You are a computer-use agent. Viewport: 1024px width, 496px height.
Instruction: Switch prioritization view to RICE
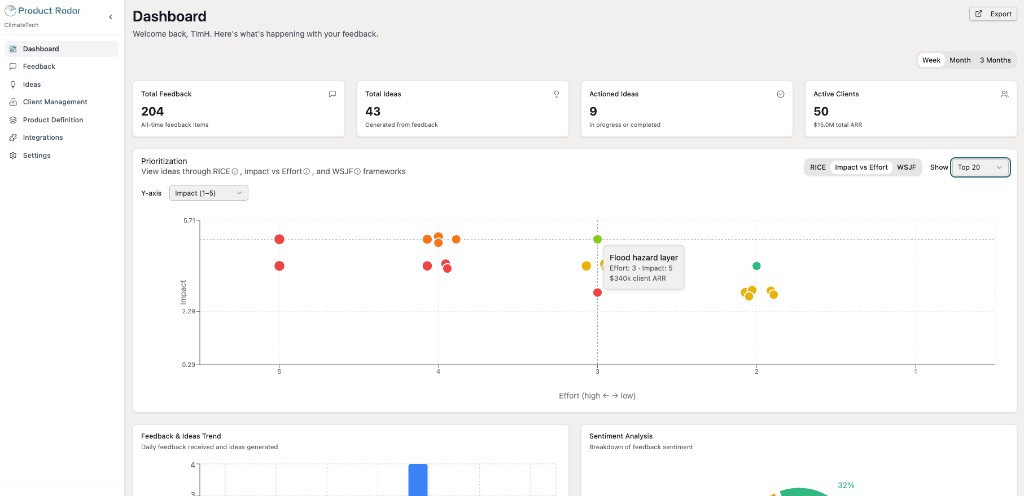818,167
